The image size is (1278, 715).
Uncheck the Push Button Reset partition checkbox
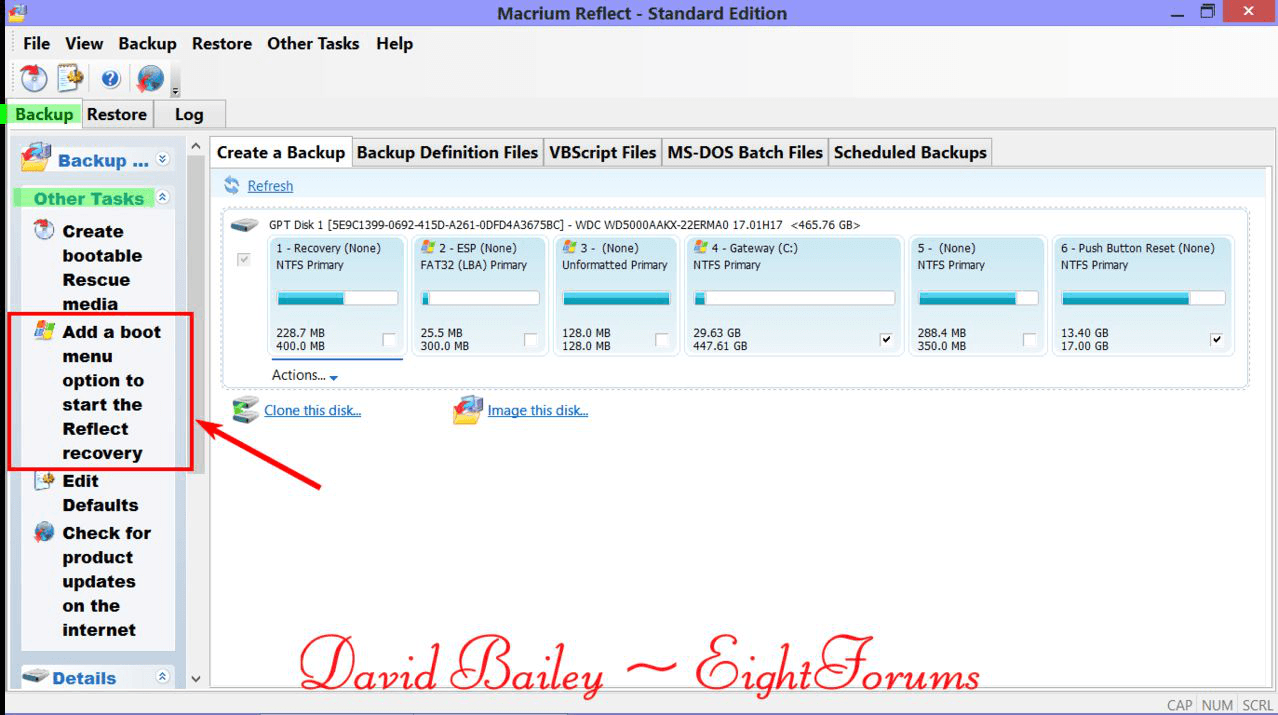tap(1216, 340)
